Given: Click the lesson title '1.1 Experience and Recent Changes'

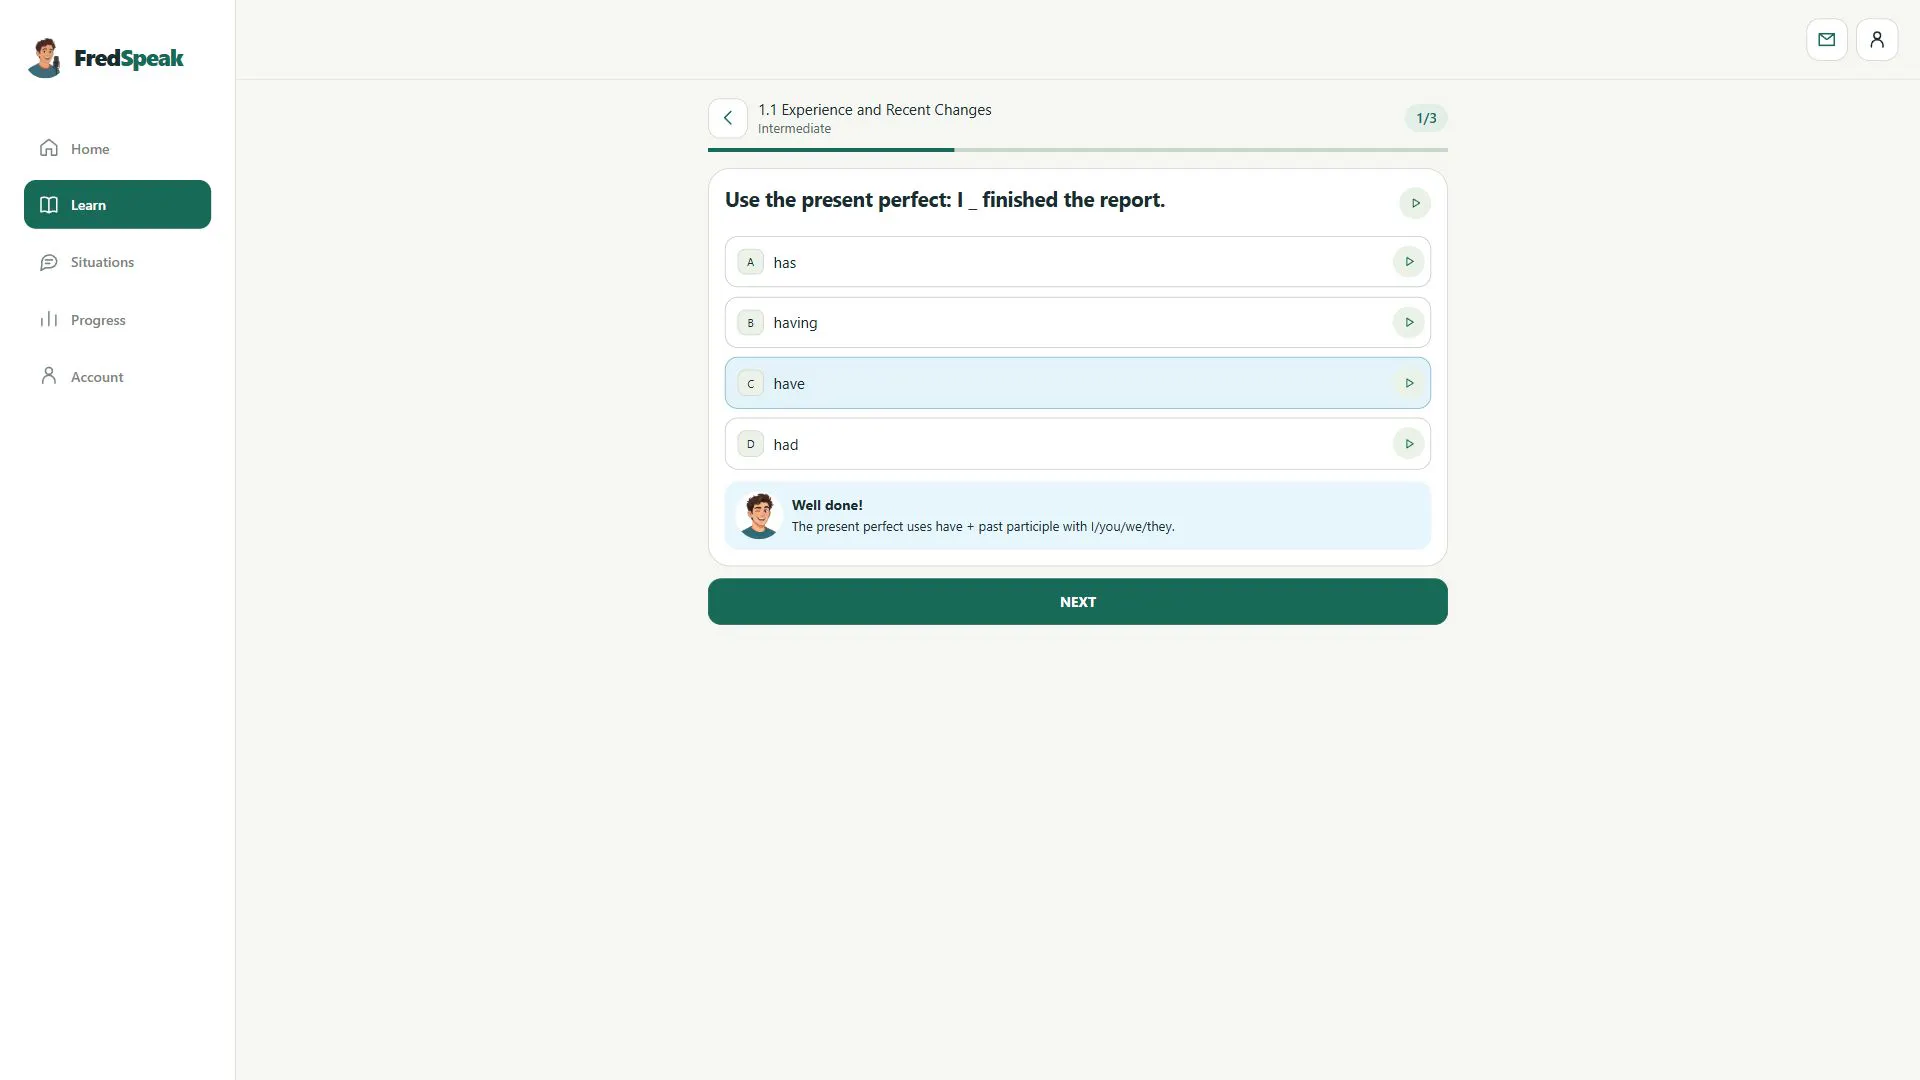Looking at the screenshot, I should 874,110.
